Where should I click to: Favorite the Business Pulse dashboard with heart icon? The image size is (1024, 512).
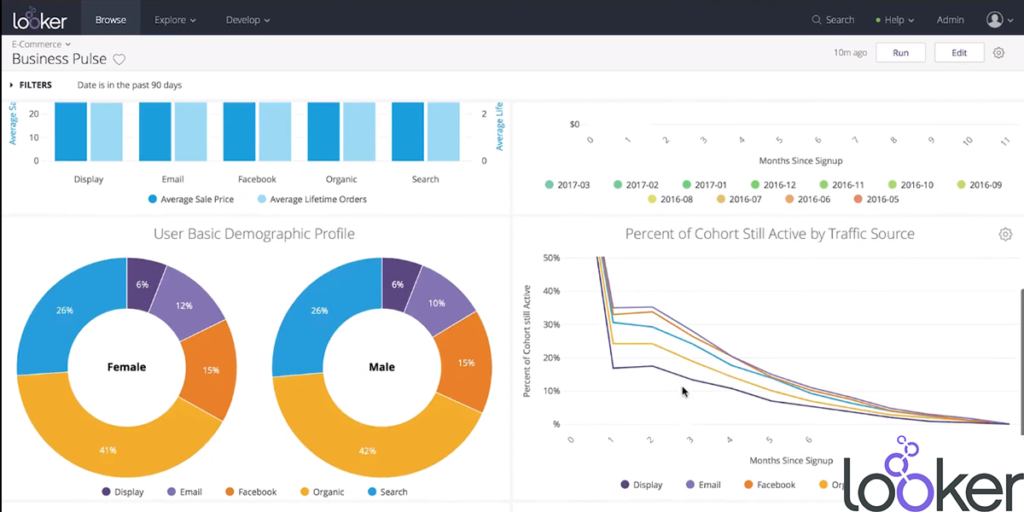coord(119,59)
